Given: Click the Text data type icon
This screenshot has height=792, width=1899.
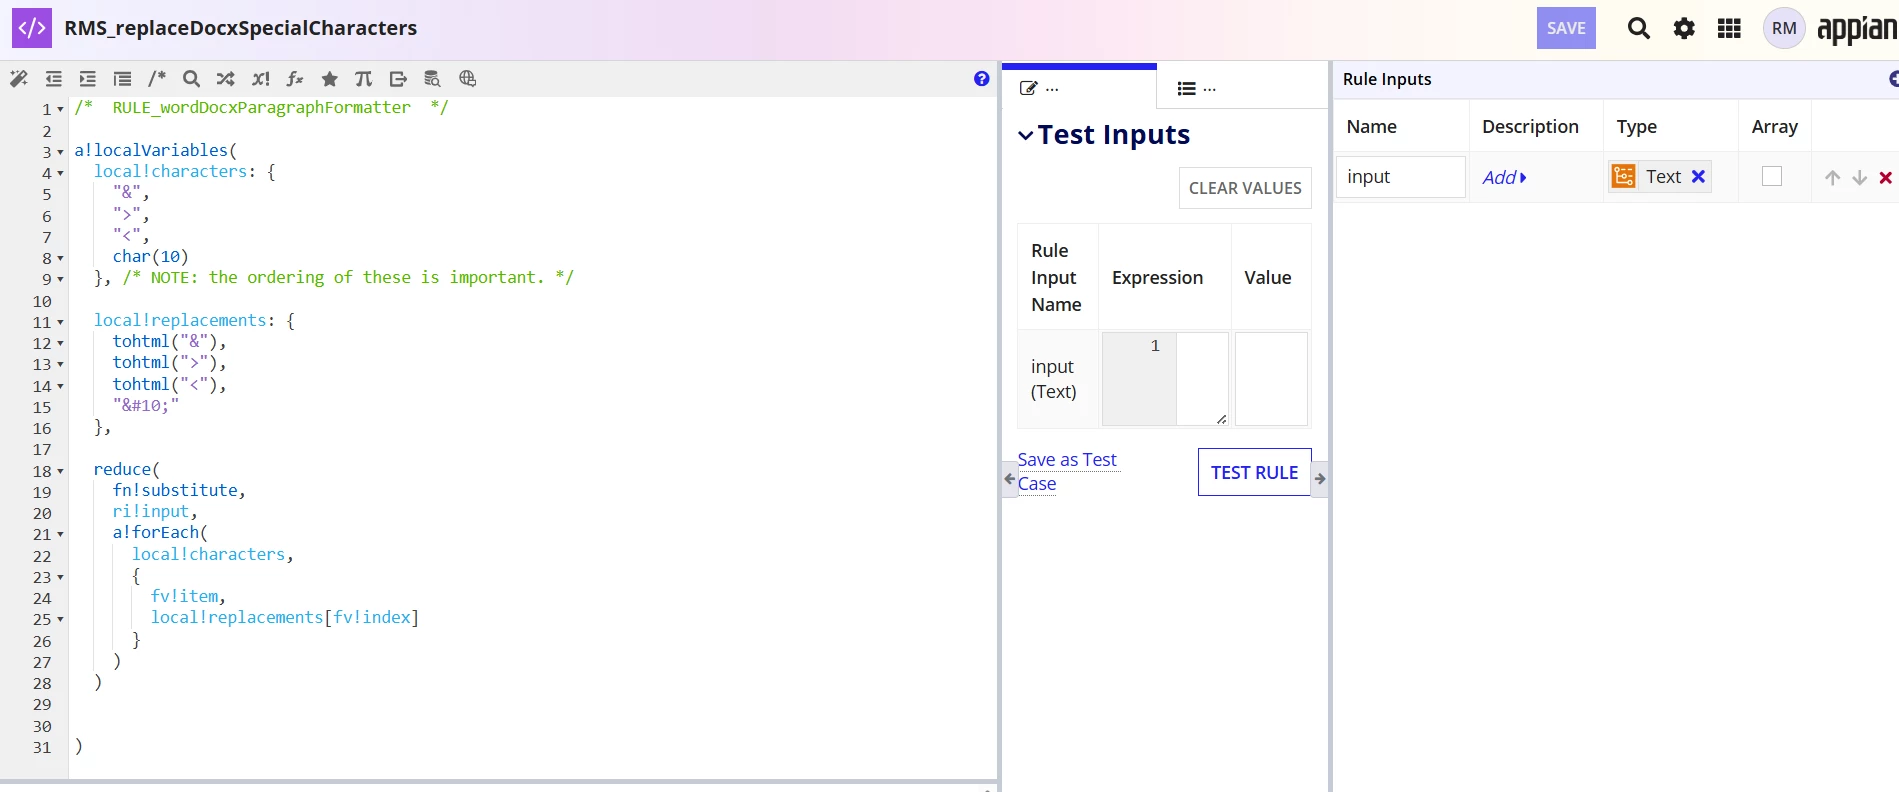Looking at the screenshot, I should point(1624,177).
